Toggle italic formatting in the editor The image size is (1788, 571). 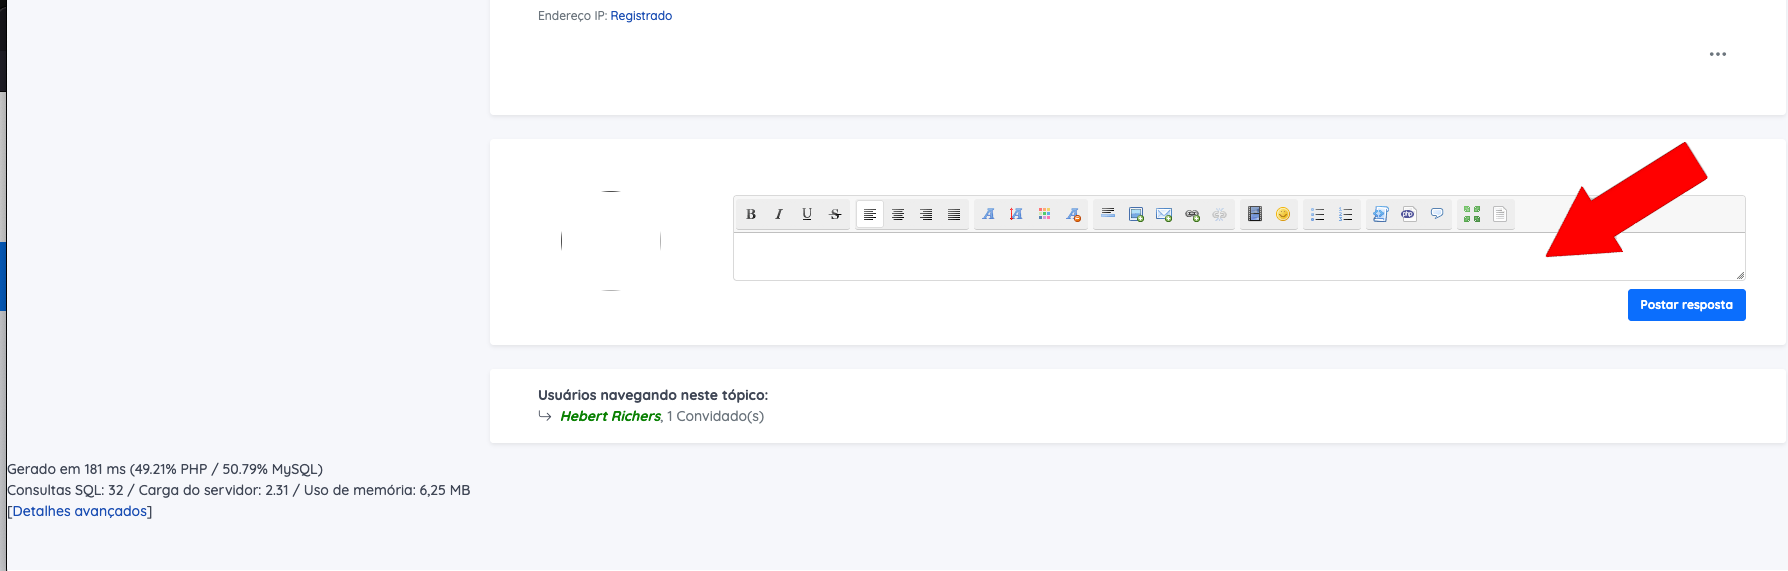[x=779, y=214]
